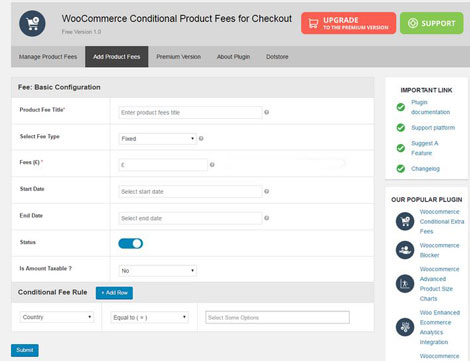470x361 pixels.
Task: Open the Equal to operator dropdown
Action: (x=149, y=317)
